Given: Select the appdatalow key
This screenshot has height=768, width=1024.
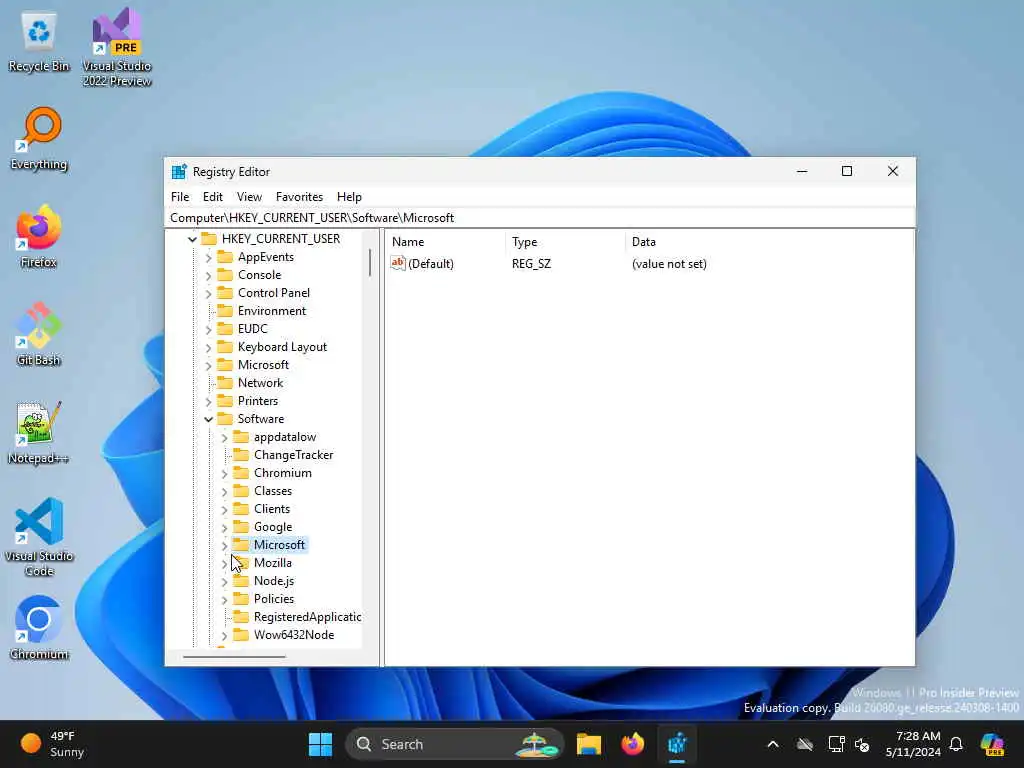Looking at the screenshot, I should click(285, 437).
